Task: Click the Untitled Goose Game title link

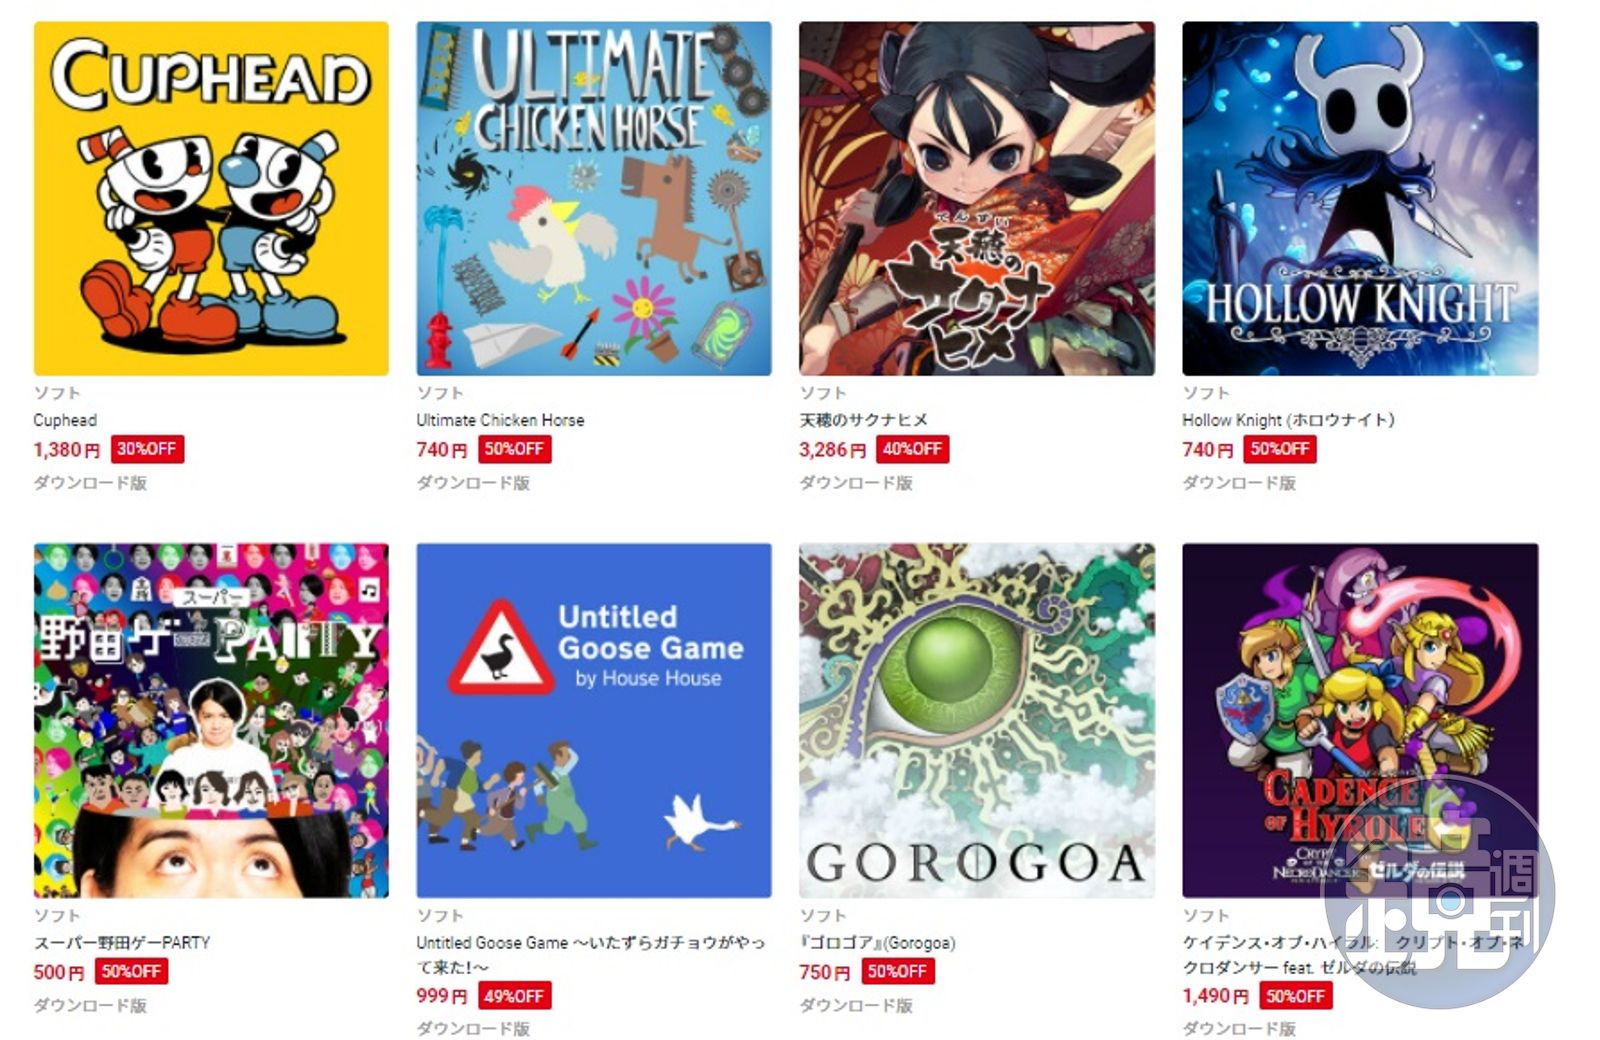Action: (591, 954)
